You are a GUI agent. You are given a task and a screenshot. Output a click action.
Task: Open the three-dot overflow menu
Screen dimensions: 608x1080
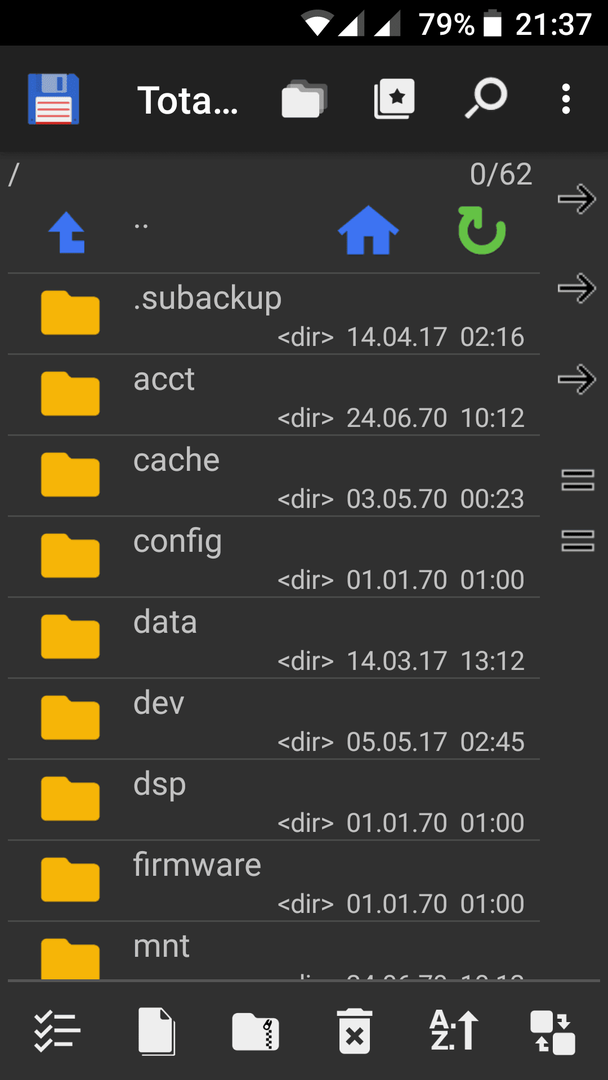click(566, 99)
